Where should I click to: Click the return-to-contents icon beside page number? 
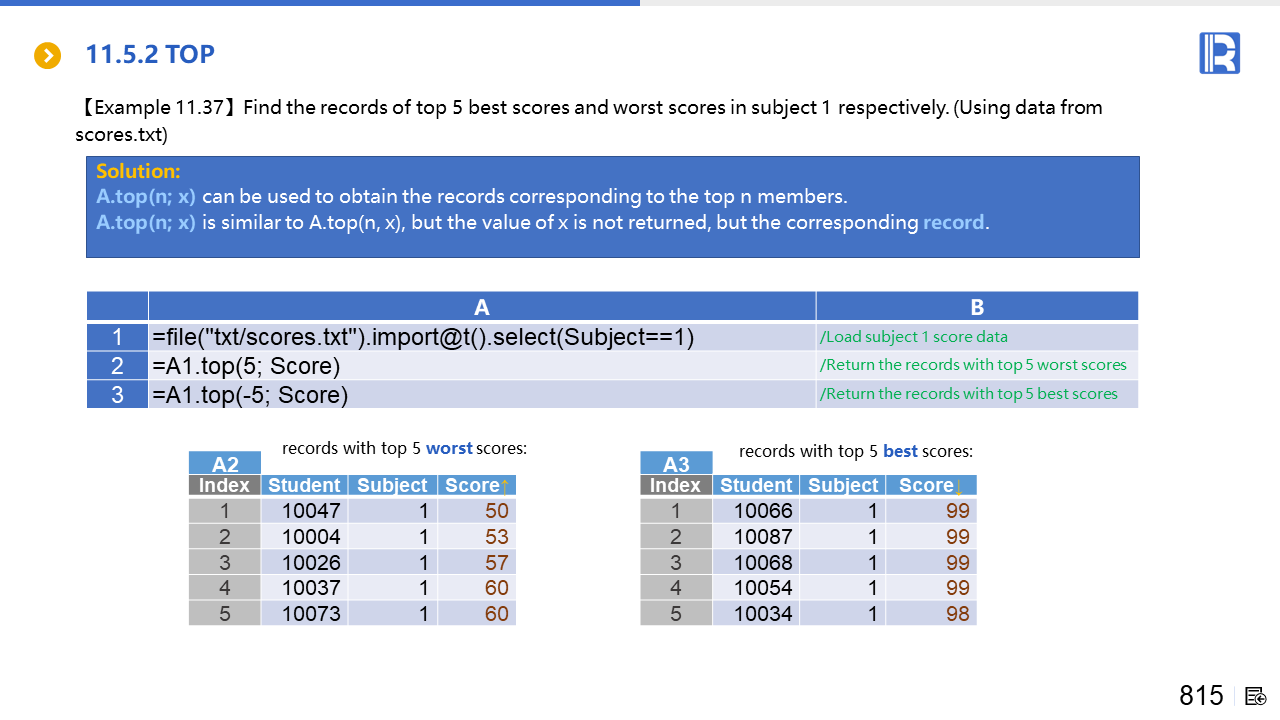[x=1256, y=696]
